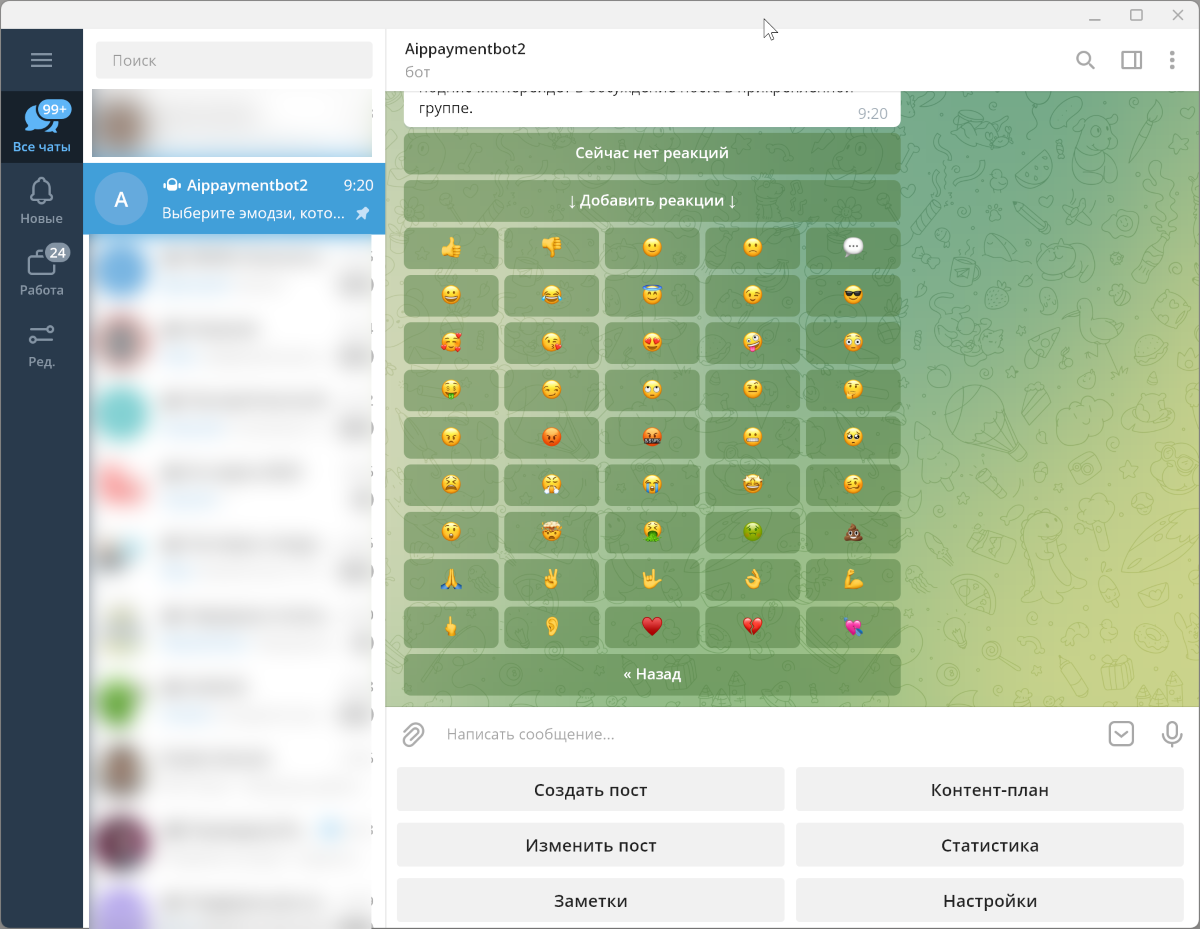This screenshot has width=1200, height=929.
Task: Choose the pile of poo emoji
Action: 853,532
